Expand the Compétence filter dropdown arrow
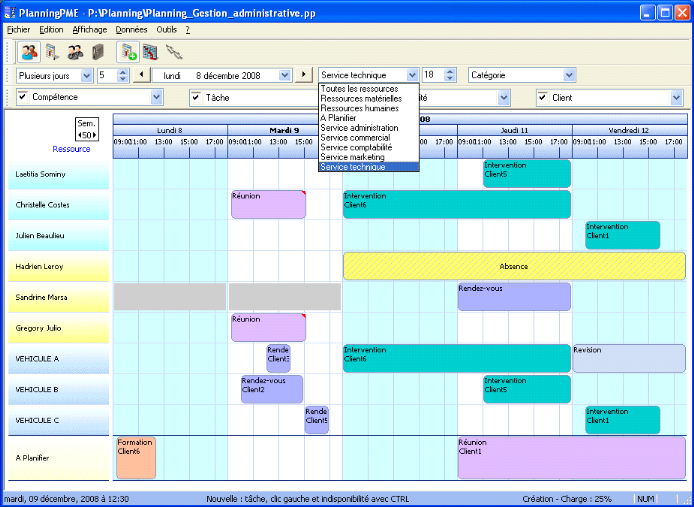This screenshot has width=694, height=507. 156,97
